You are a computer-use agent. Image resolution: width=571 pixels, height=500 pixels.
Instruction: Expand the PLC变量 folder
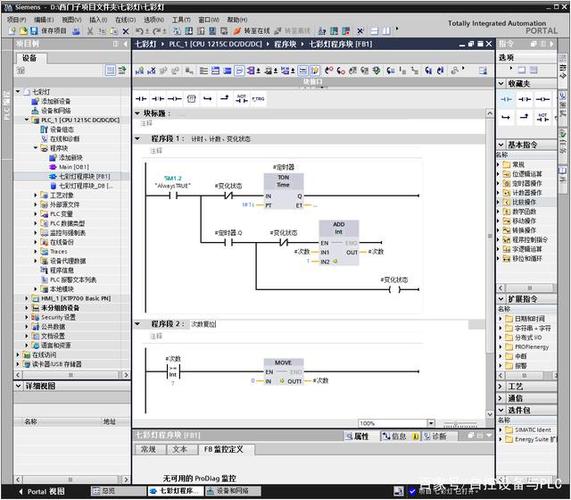[35, 214]
